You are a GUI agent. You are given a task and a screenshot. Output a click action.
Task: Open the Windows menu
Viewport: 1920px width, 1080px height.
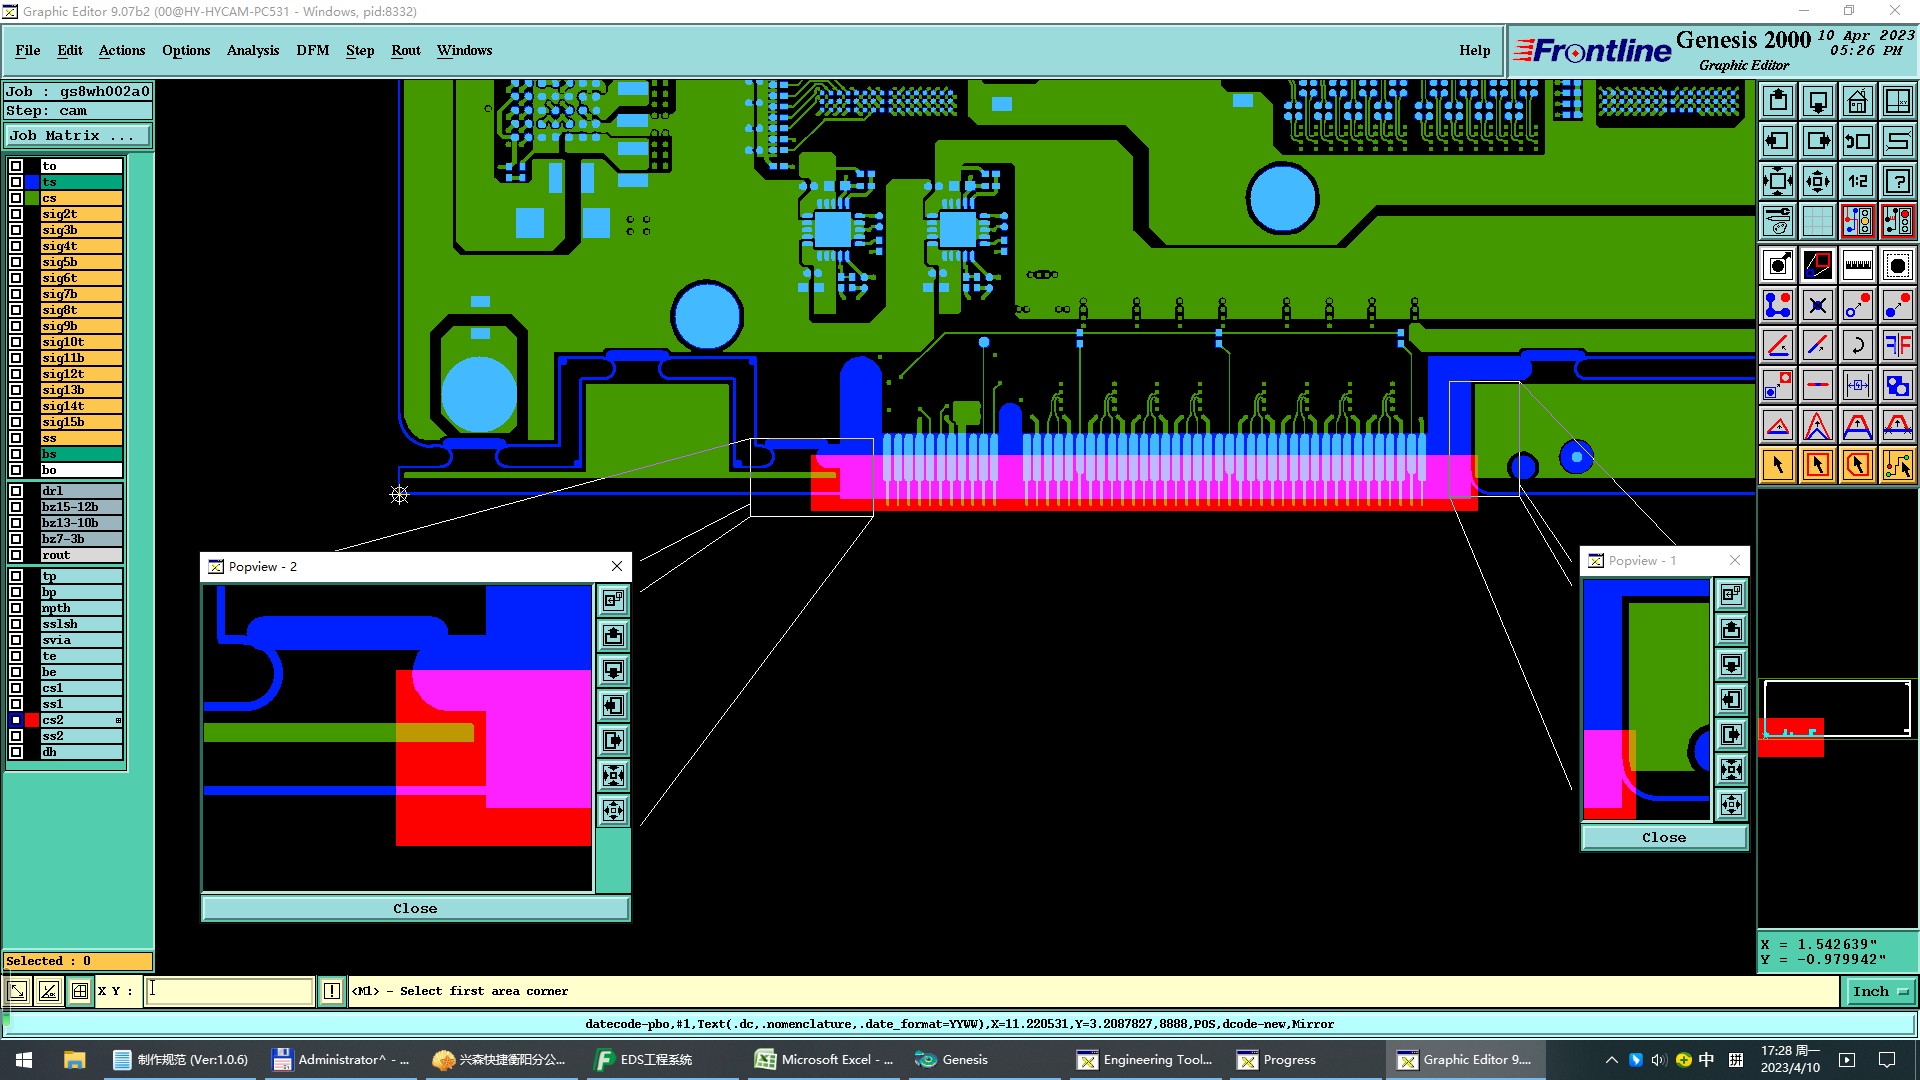pos(465,50)
